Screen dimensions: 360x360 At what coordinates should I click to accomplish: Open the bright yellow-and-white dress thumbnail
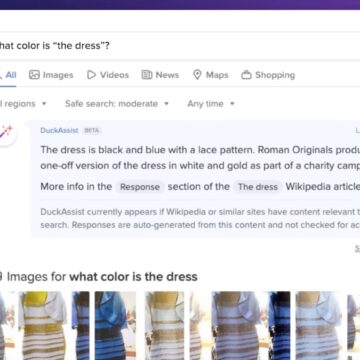click(x=42, y=326)
